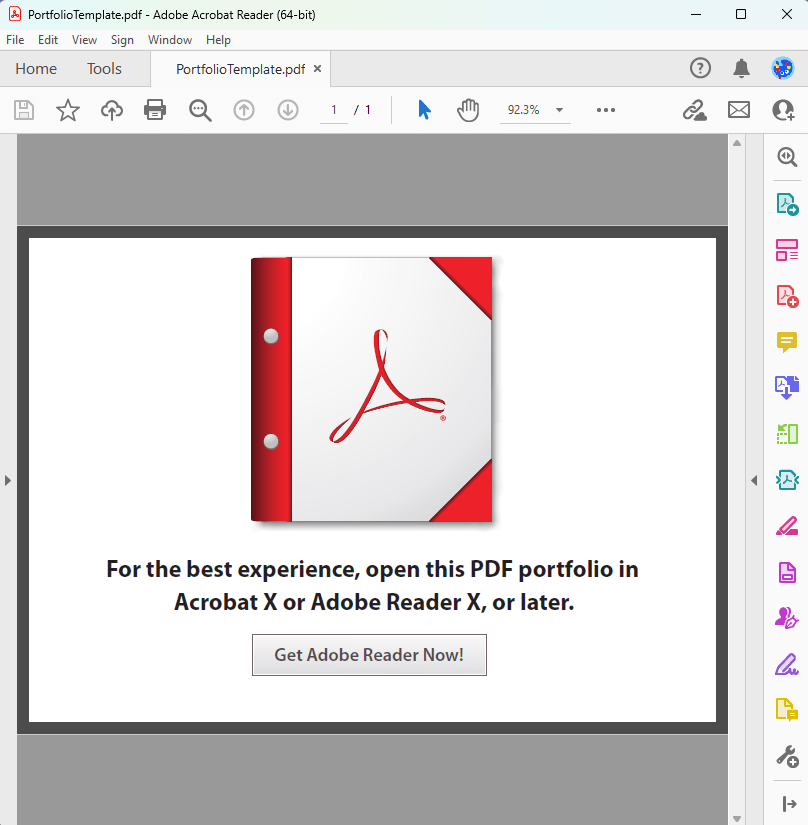Viewport: 808px width, 825px height.
Task: Click the Get Adobe Reader Now button
Action: click(x=369, y=655)
